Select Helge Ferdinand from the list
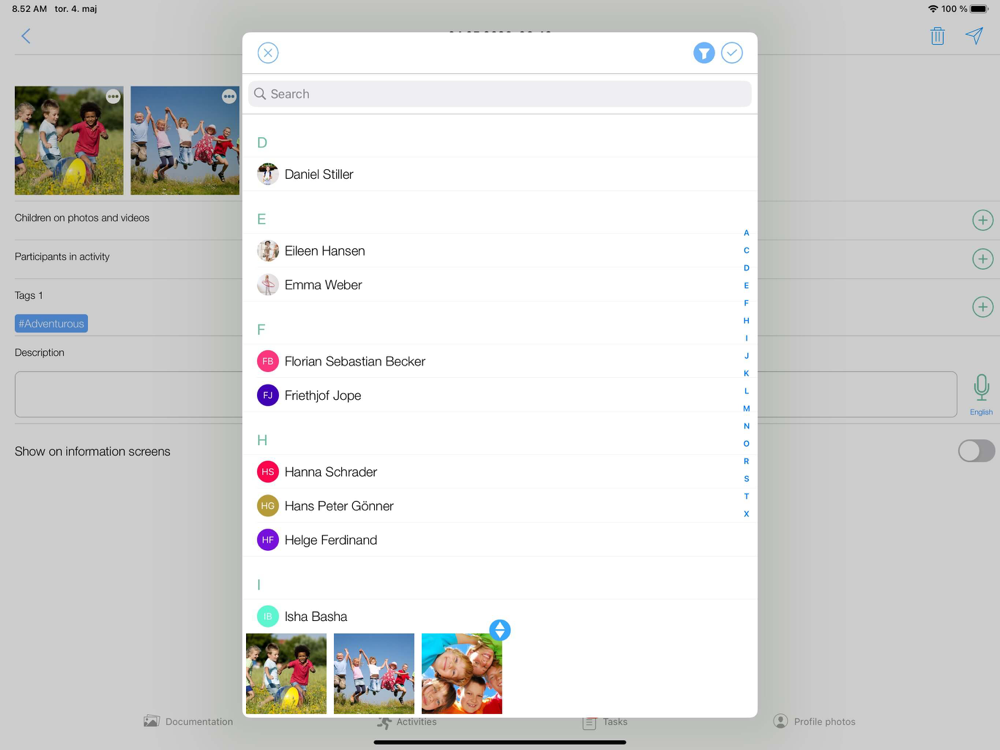 pos(499,540)
